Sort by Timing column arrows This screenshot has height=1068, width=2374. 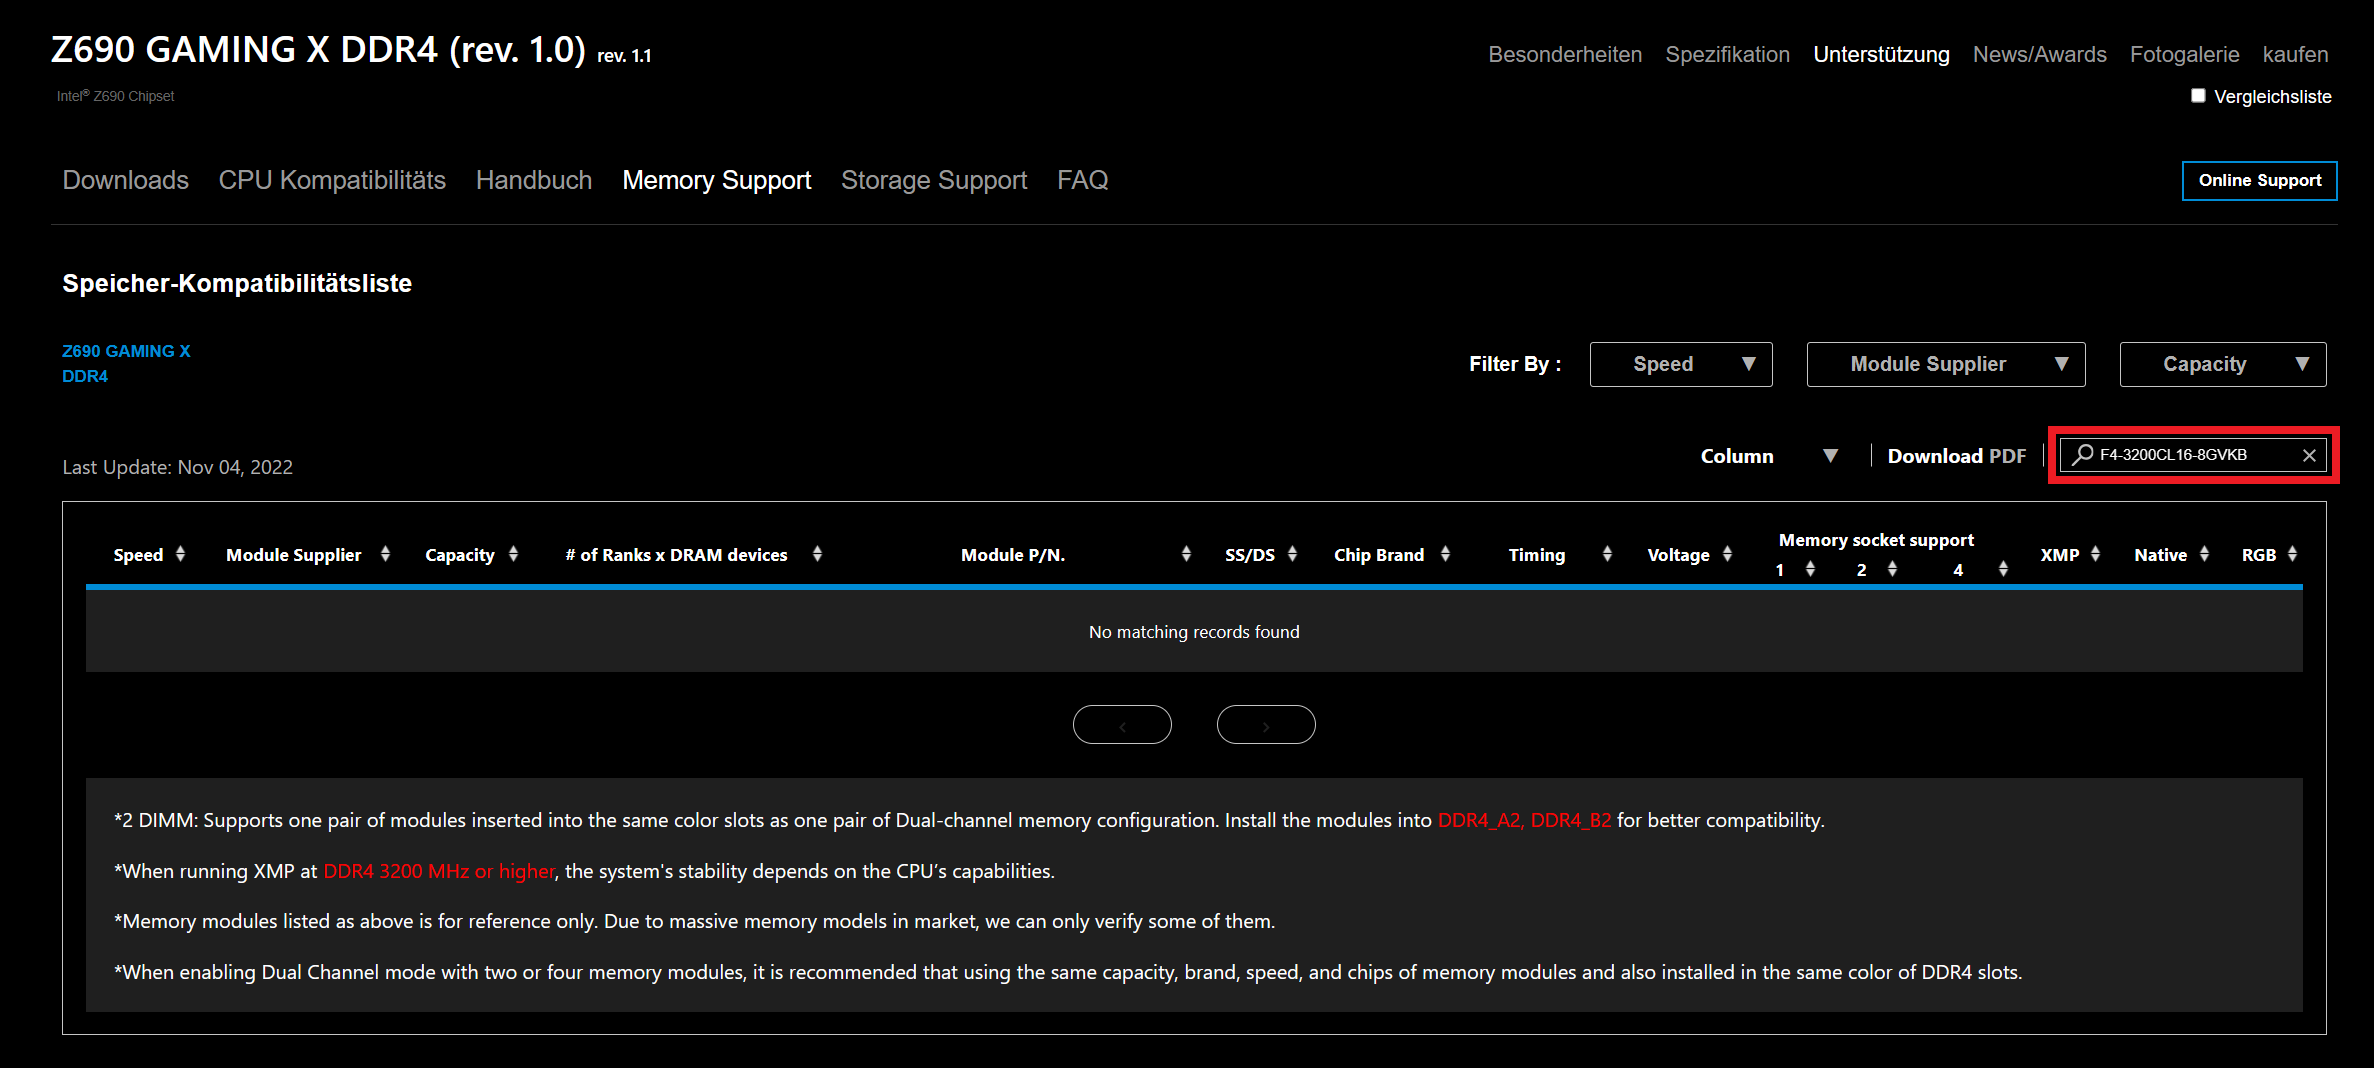(1607, 554)
